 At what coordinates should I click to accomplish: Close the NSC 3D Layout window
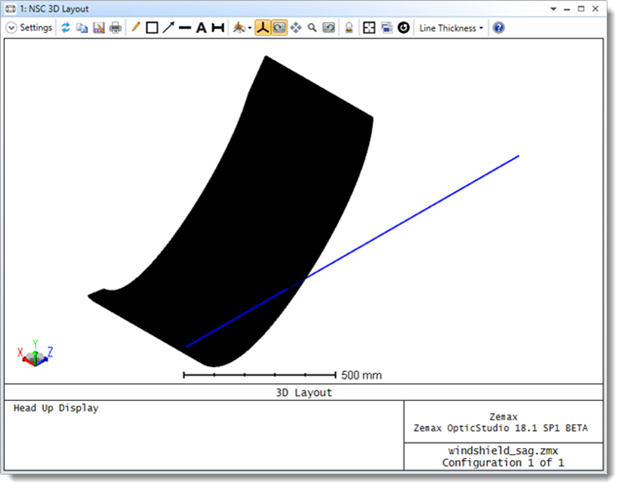point(595,9)
